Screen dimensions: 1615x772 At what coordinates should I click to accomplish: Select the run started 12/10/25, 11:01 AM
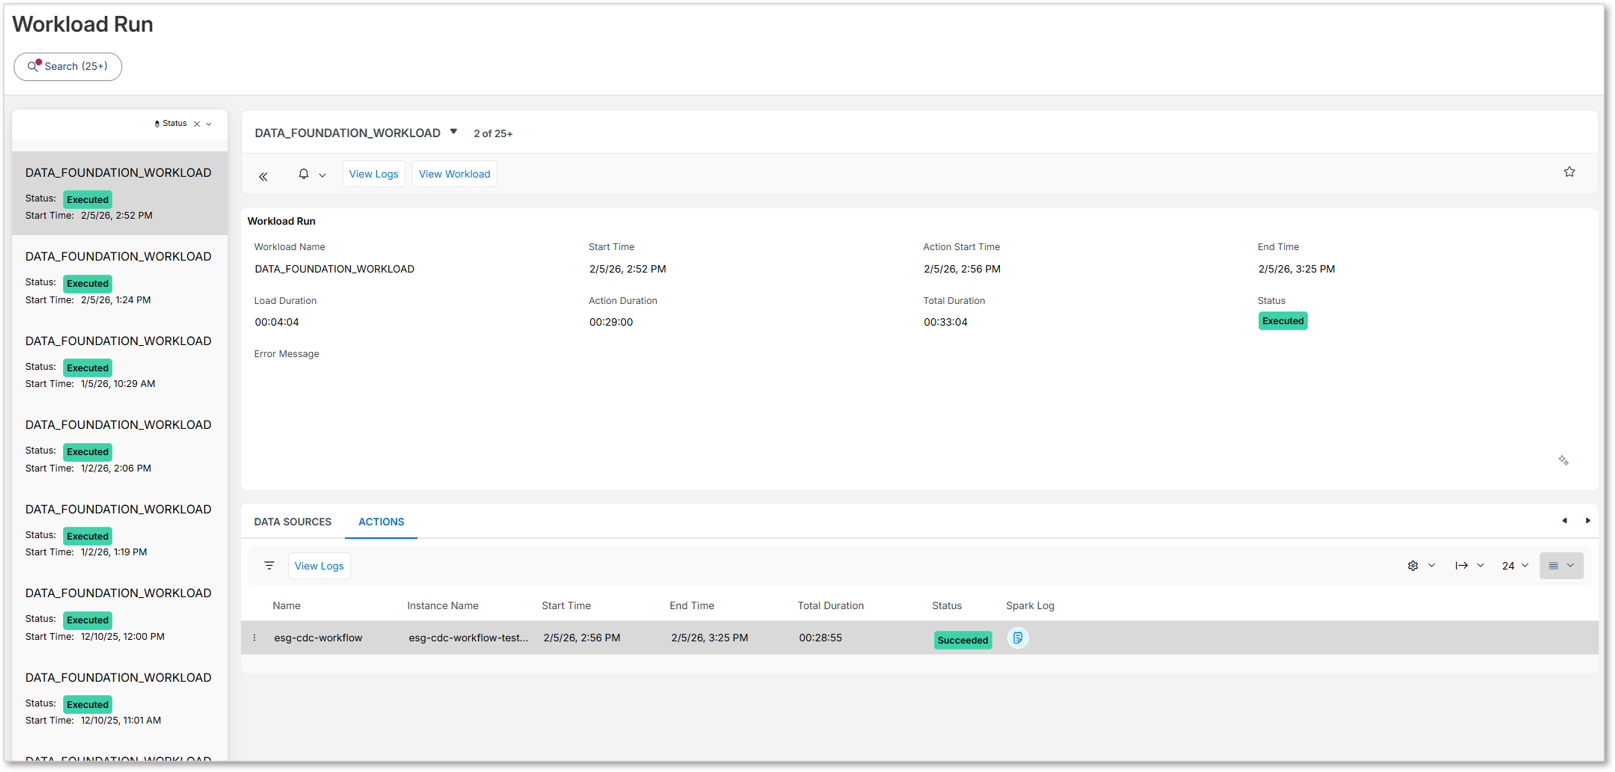coord(120,698)
